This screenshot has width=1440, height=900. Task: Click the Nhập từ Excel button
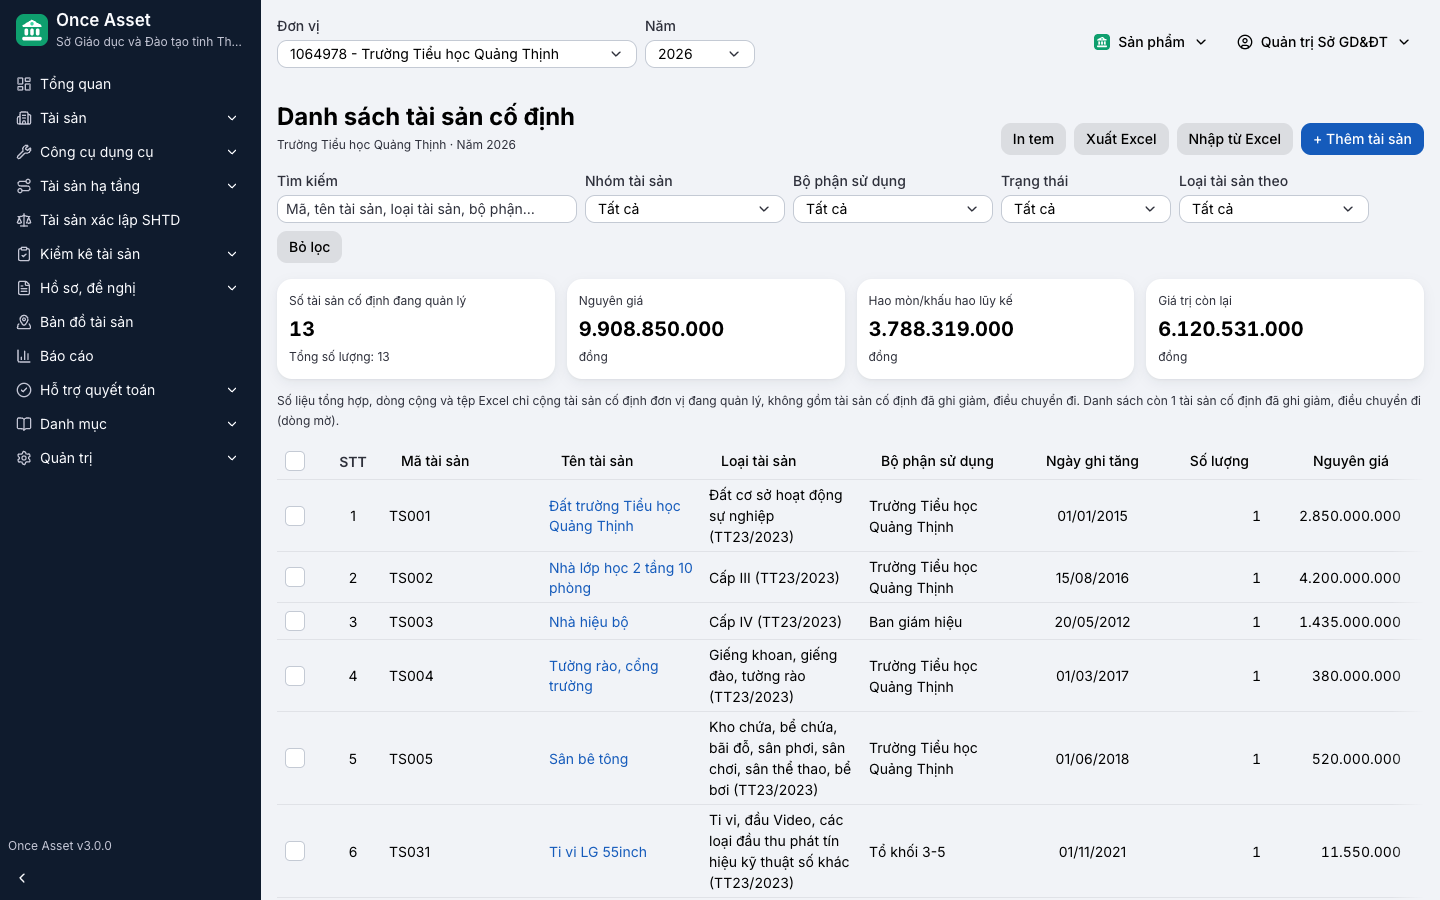tap(1235, 139)
